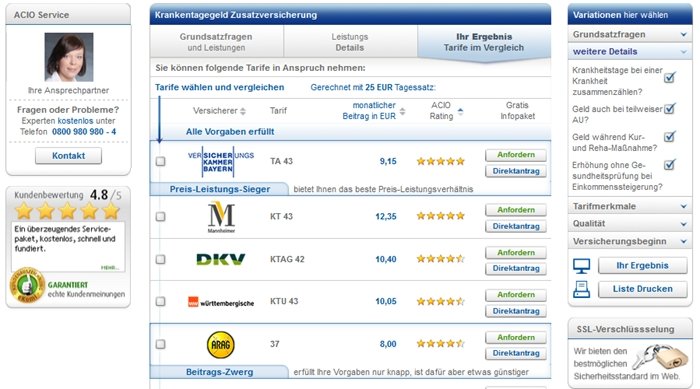
Task: Click the Kontakt button
Action: coord(68,156)
